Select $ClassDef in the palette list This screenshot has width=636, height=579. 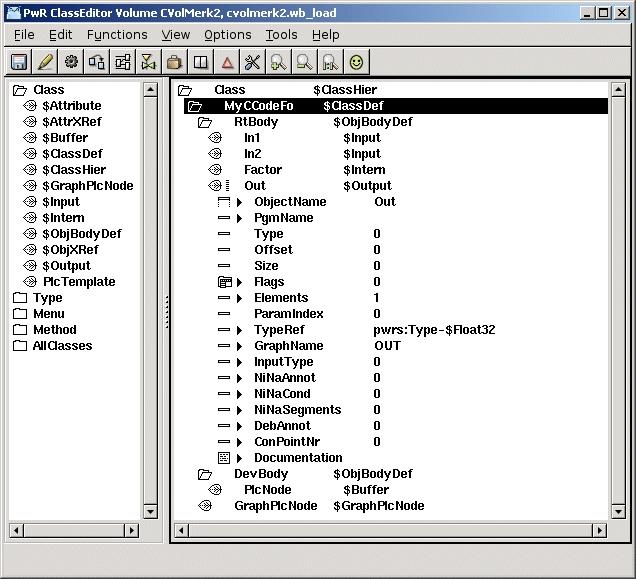pyautogui.click(x=72, y=153)
